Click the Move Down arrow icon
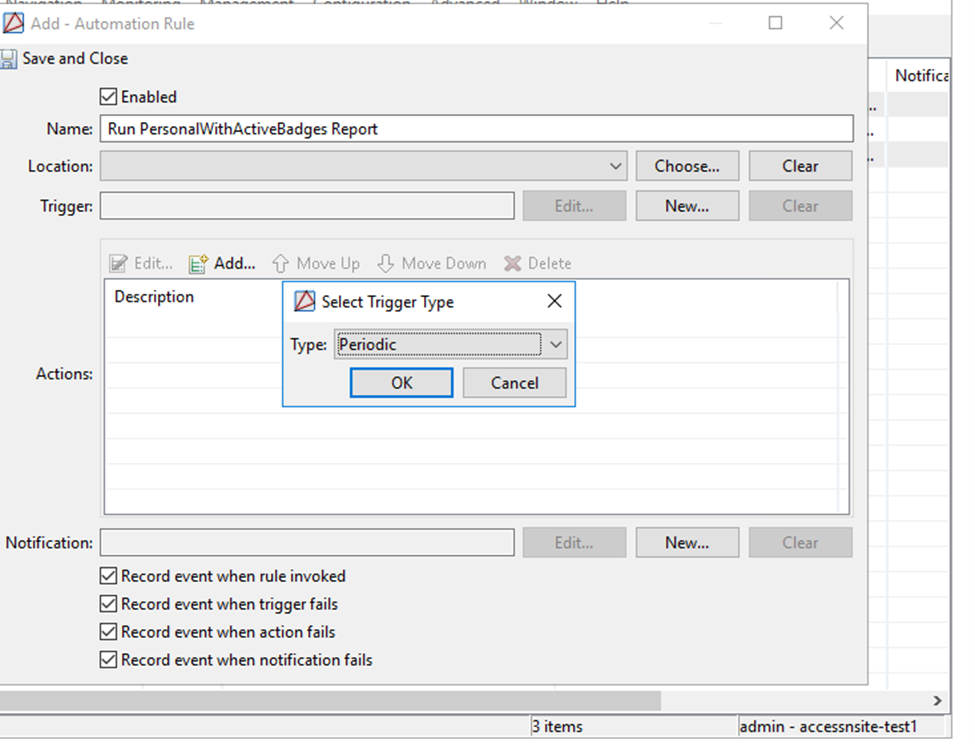975x744 pixels. (x=386, y=264)
